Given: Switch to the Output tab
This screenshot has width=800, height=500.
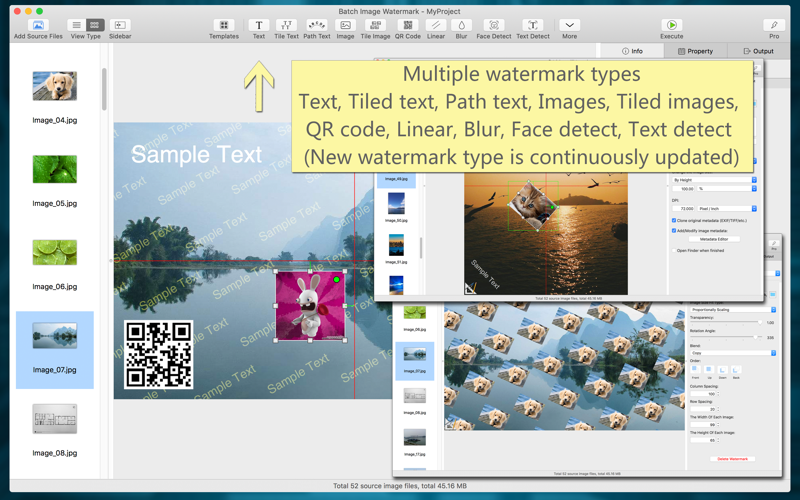Looking at the screenshot, I should [x=759, y=51].
